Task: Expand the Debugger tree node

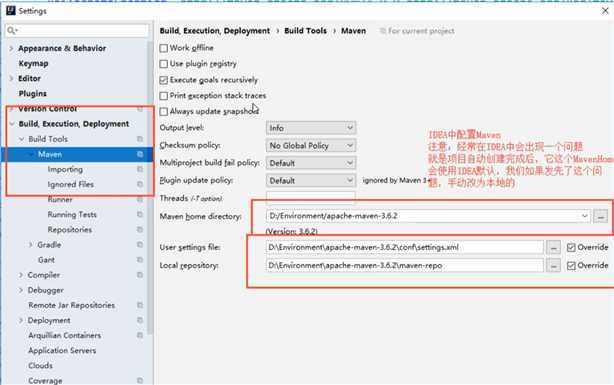Action: 21,290
